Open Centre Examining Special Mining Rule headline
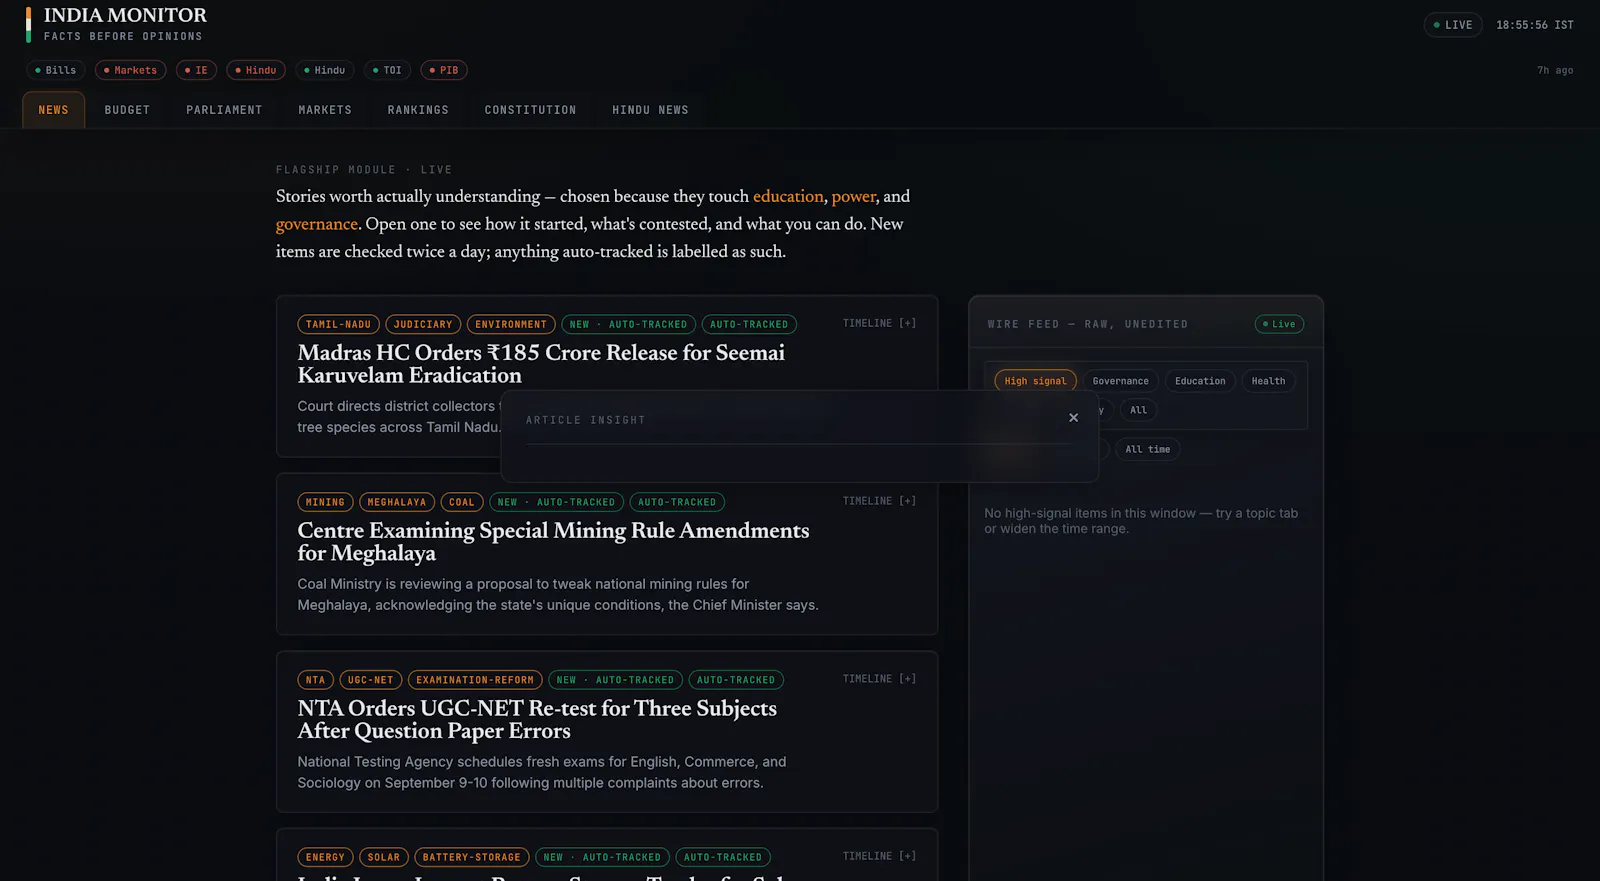Screen dimensions: 1600x881 [553, 542]
